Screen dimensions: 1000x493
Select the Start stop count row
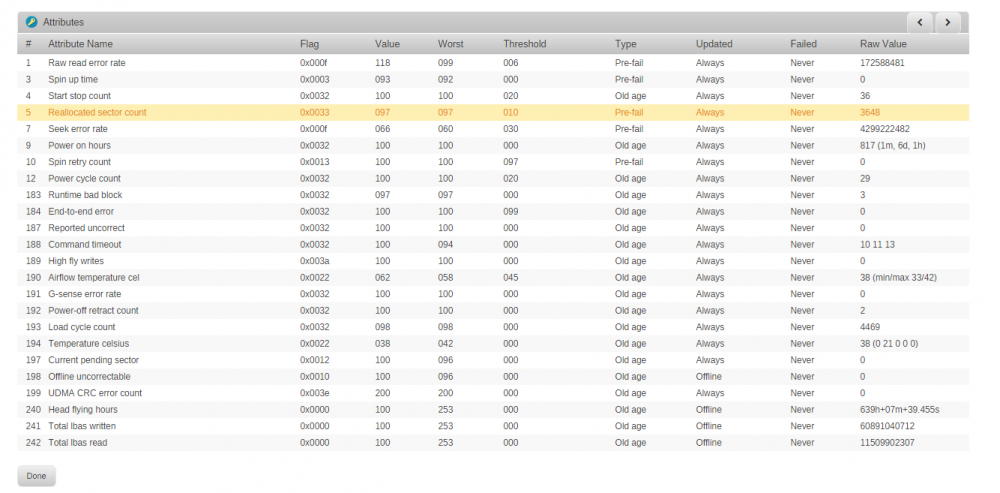(x=493, y=96)
